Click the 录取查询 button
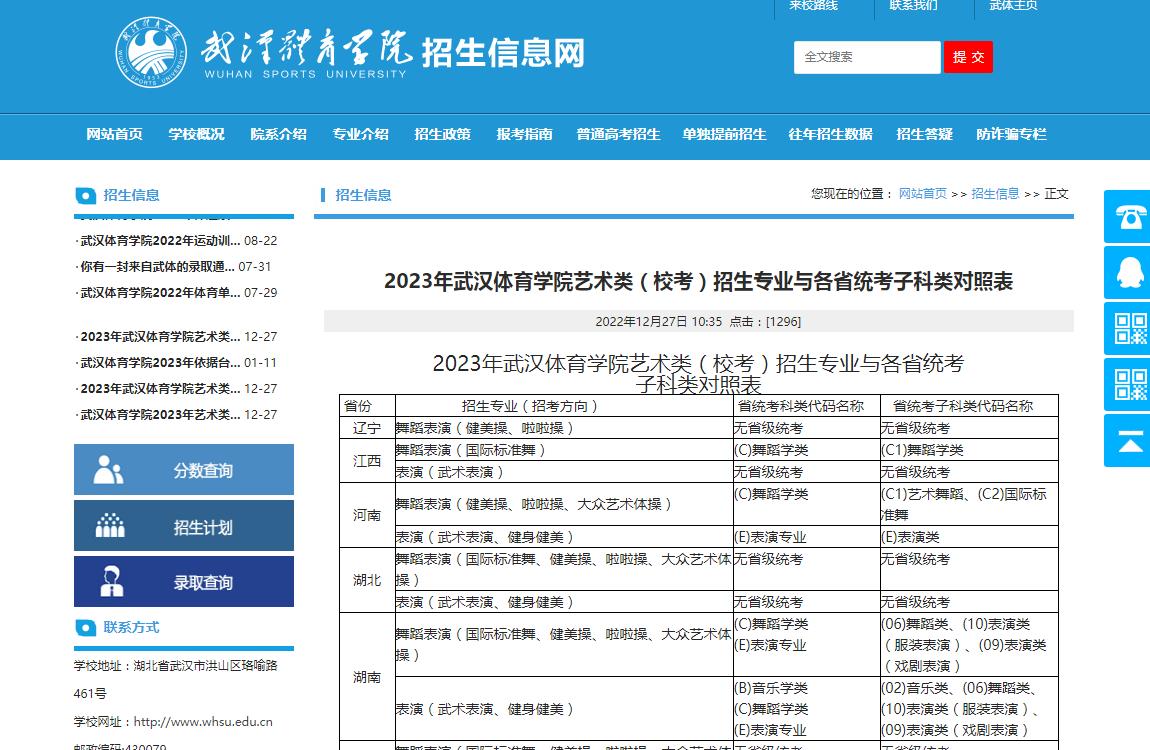 [x=184, y=581]
